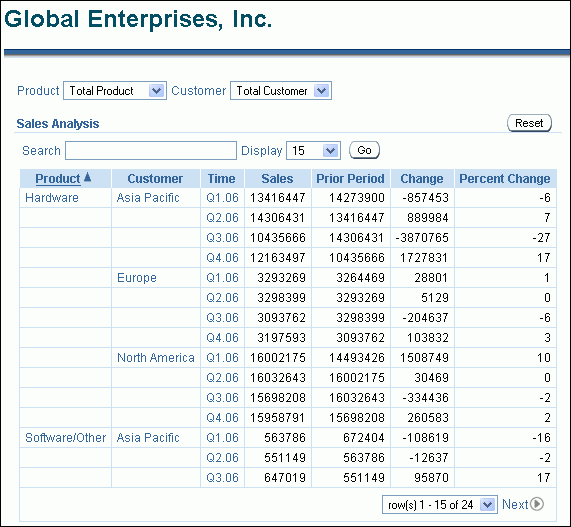Click the percent change value -27
571x527 pixels.
(x=541, y=238)
